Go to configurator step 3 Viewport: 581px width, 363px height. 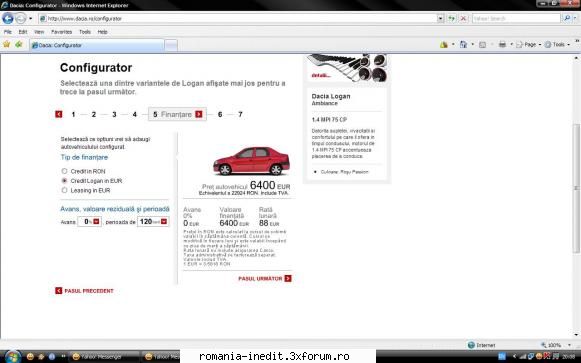[x=114, y=114]
